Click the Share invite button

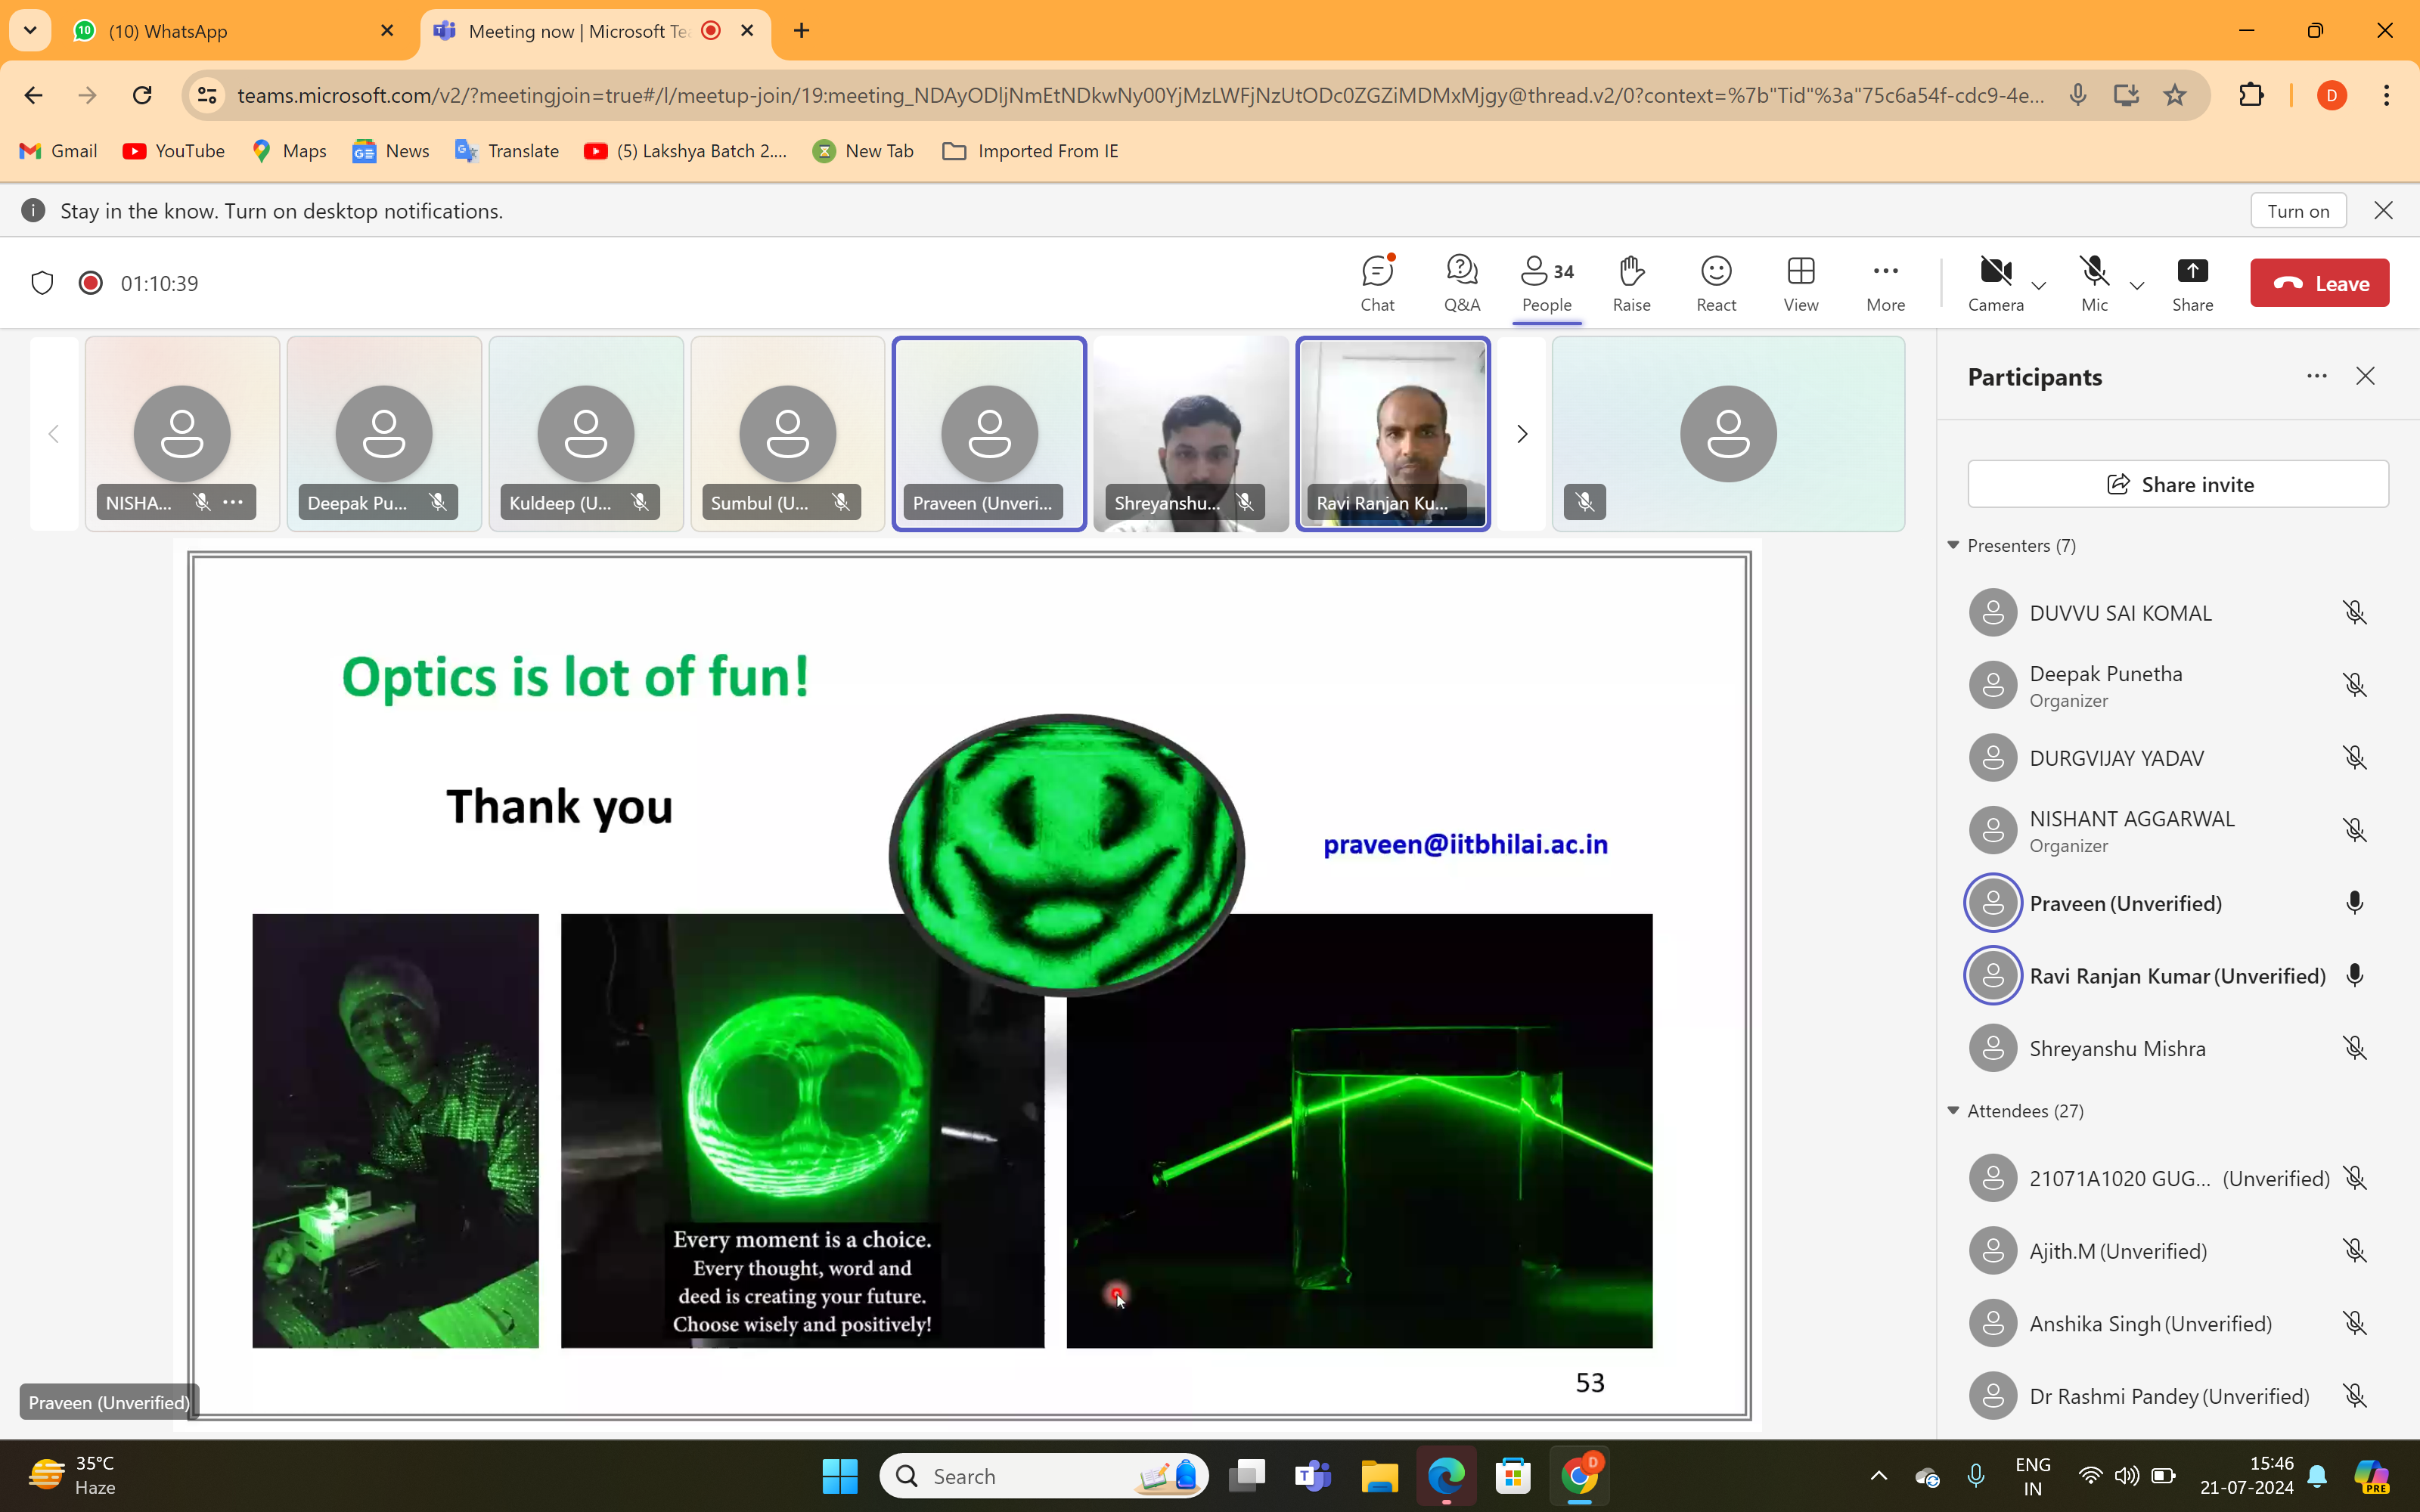click(2178, 484)
